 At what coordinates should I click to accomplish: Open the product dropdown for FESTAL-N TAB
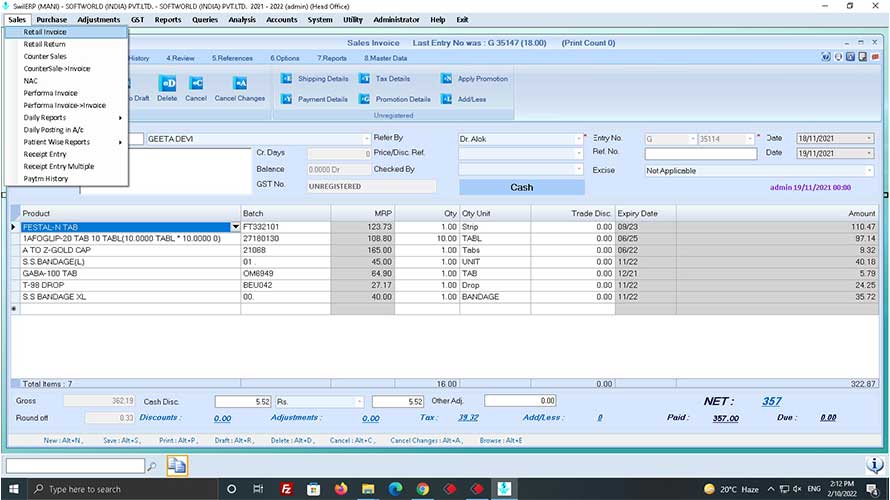236,228
